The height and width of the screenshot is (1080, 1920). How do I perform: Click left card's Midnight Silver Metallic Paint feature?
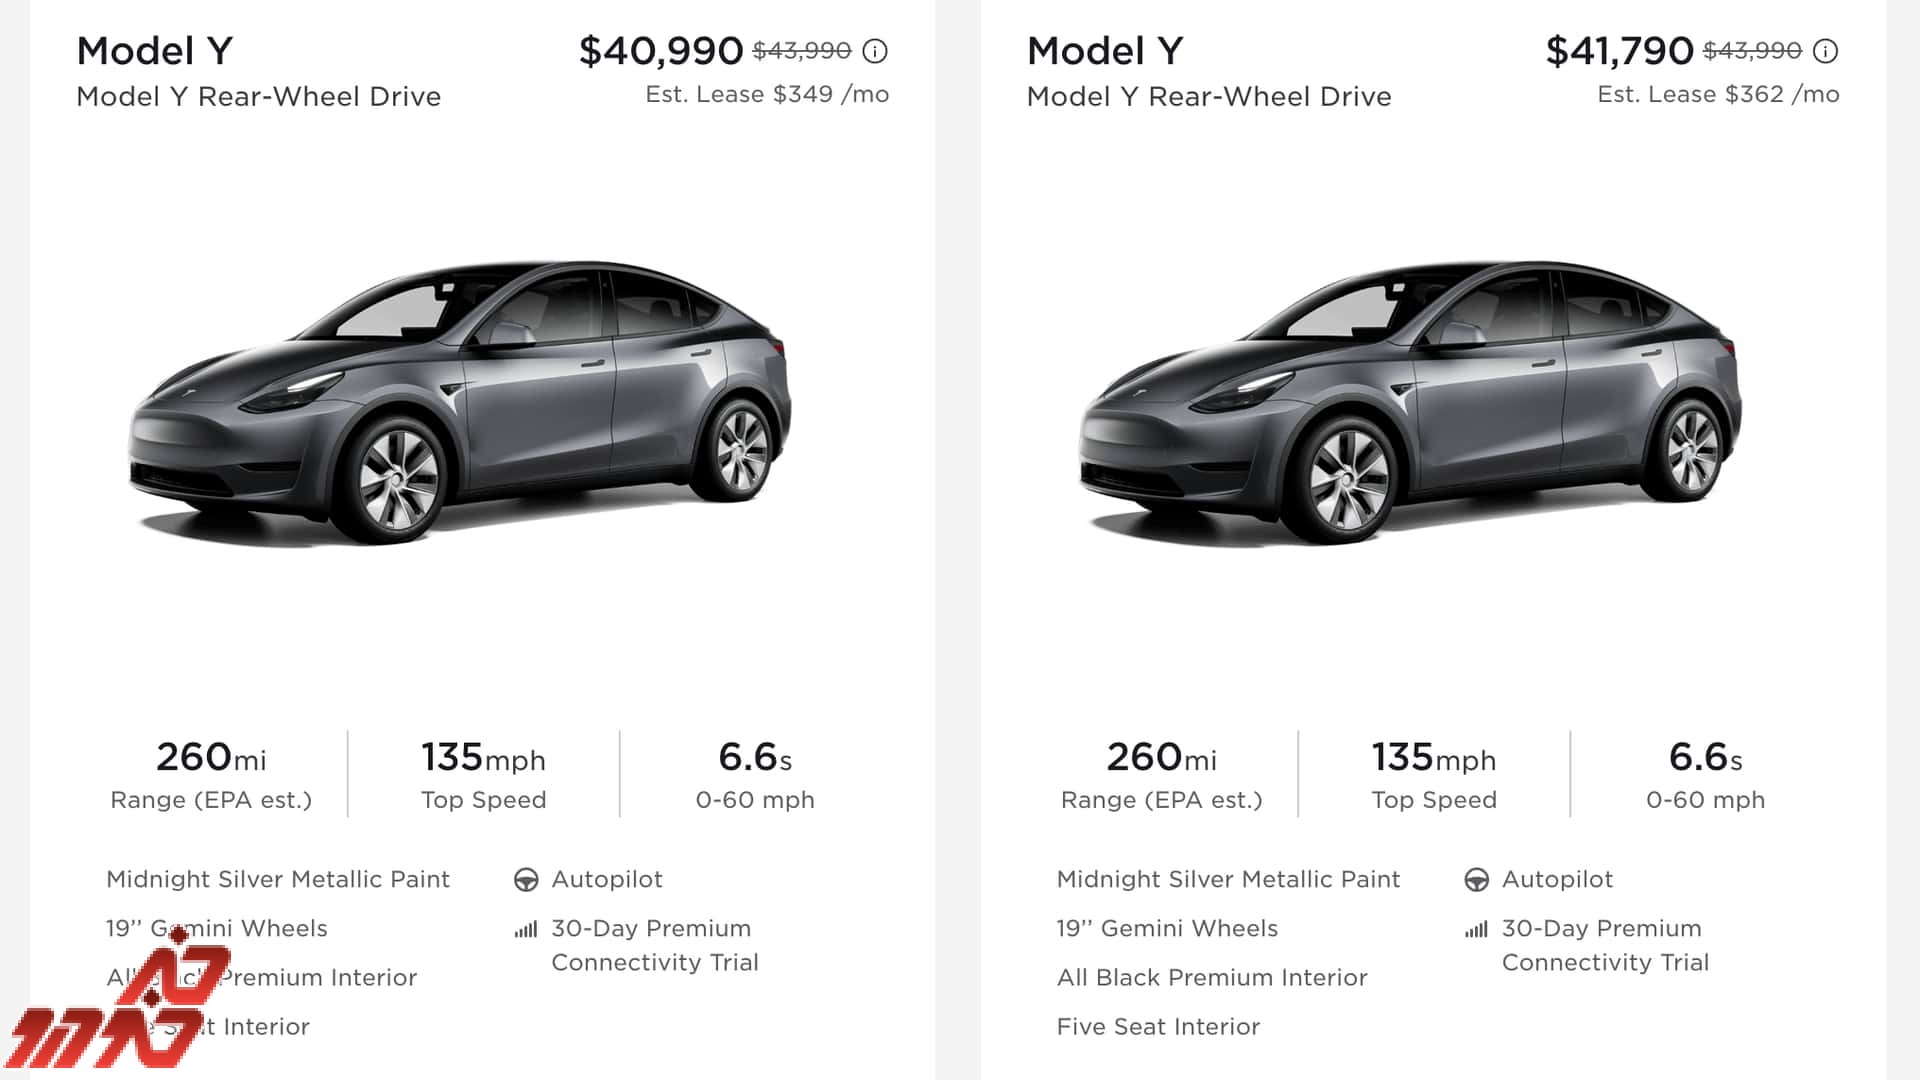click(278, 880)
